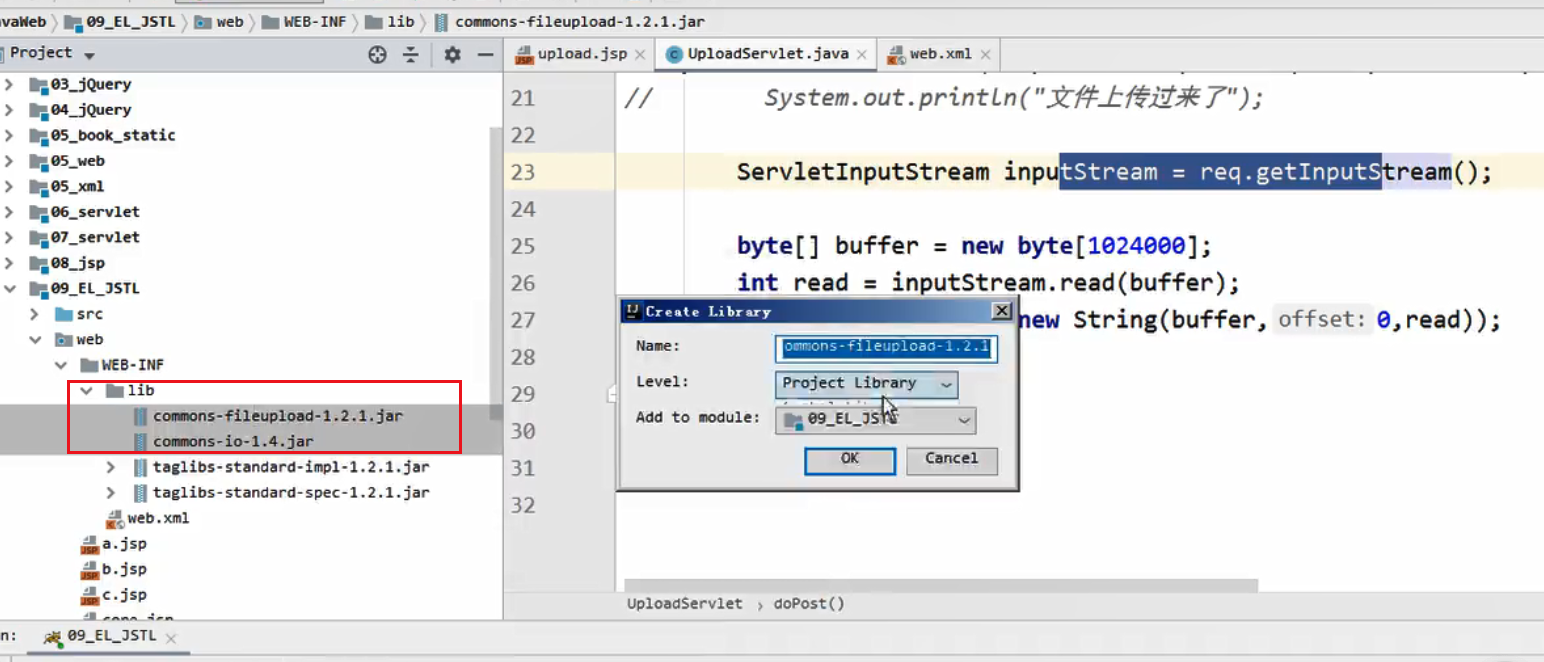The width and height of the screenshot is (1544, 662).
Task: Select 05_xml module in tree
Action: pos(77,186)
